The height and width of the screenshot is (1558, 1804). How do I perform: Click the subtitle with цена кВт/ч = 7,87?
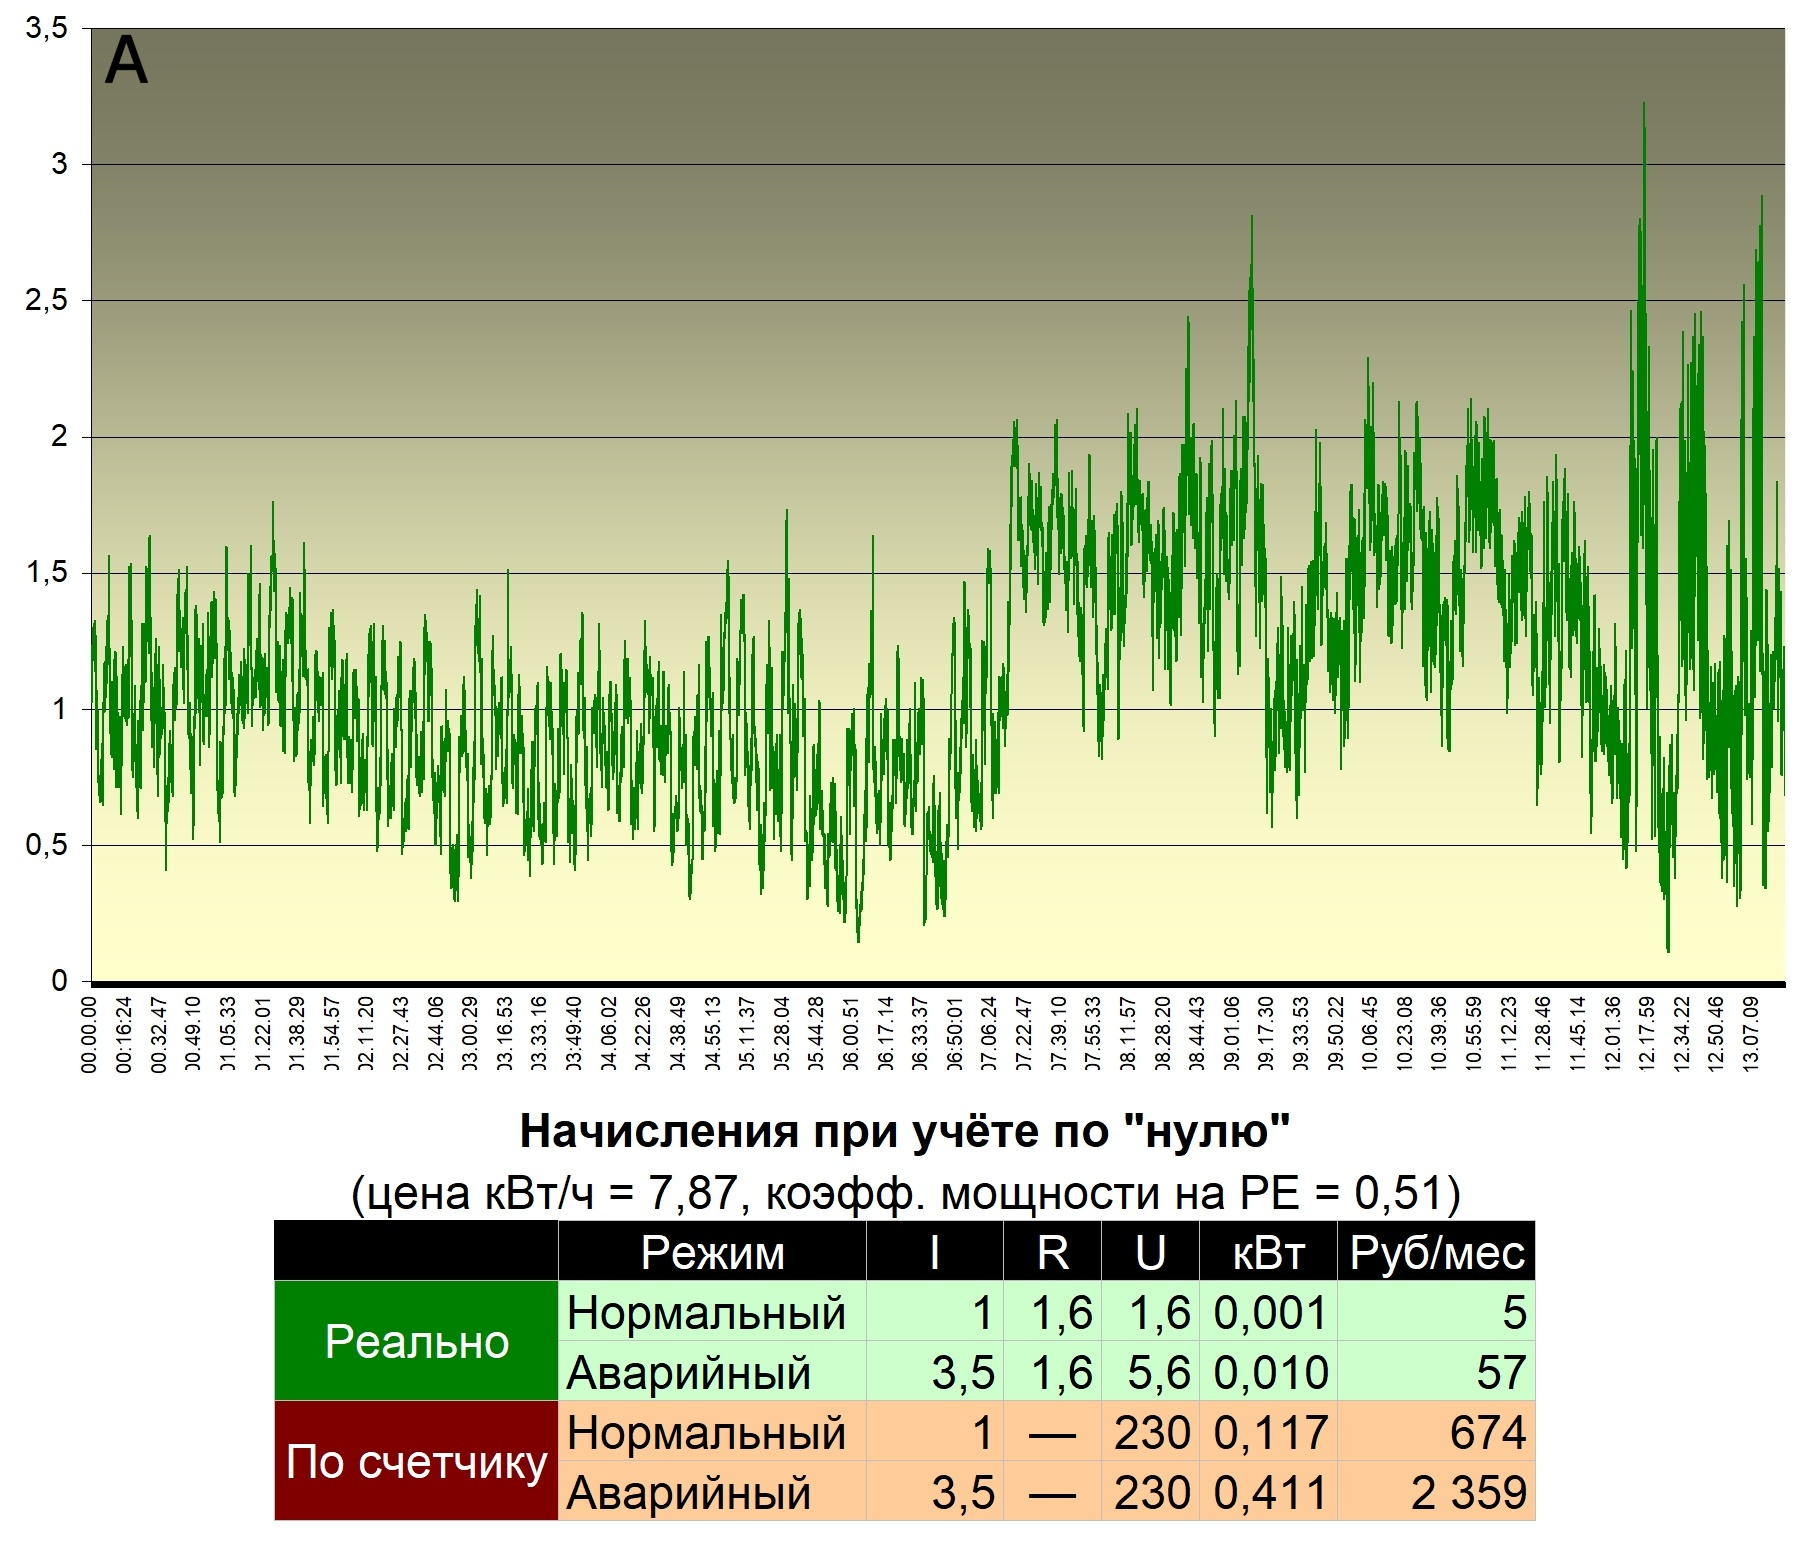coord(904,1192)
